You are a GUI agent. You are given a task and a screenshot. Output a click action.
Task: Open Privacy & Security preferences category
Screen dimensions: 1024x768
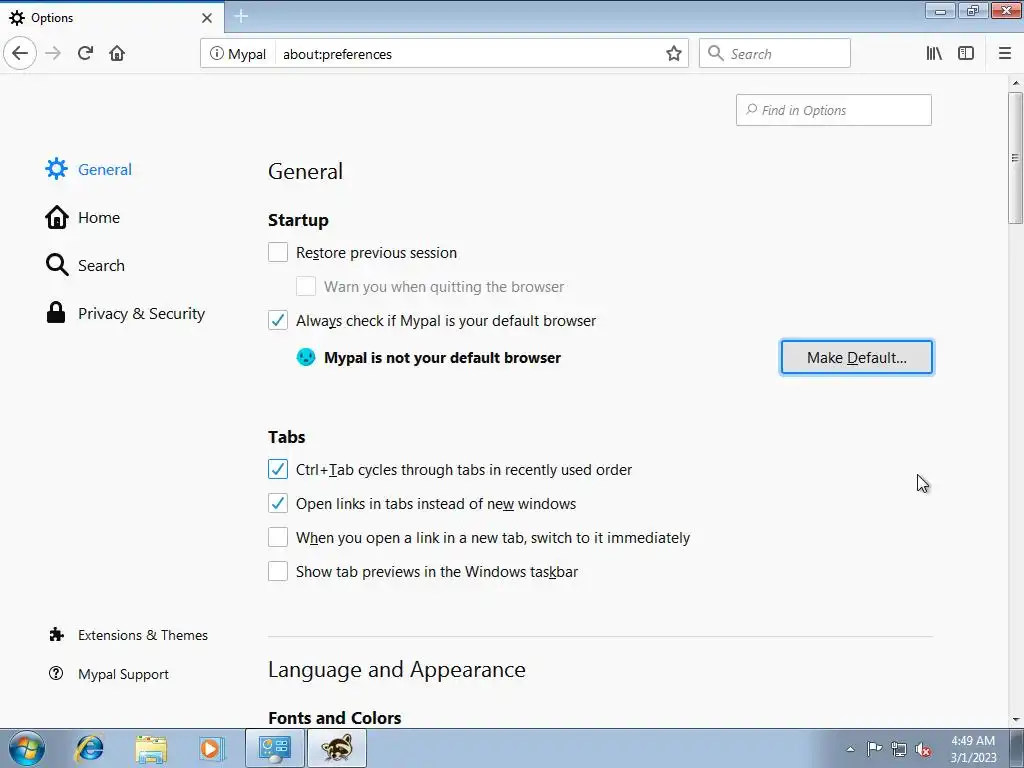pyautogui.click(x=125, y=313)
